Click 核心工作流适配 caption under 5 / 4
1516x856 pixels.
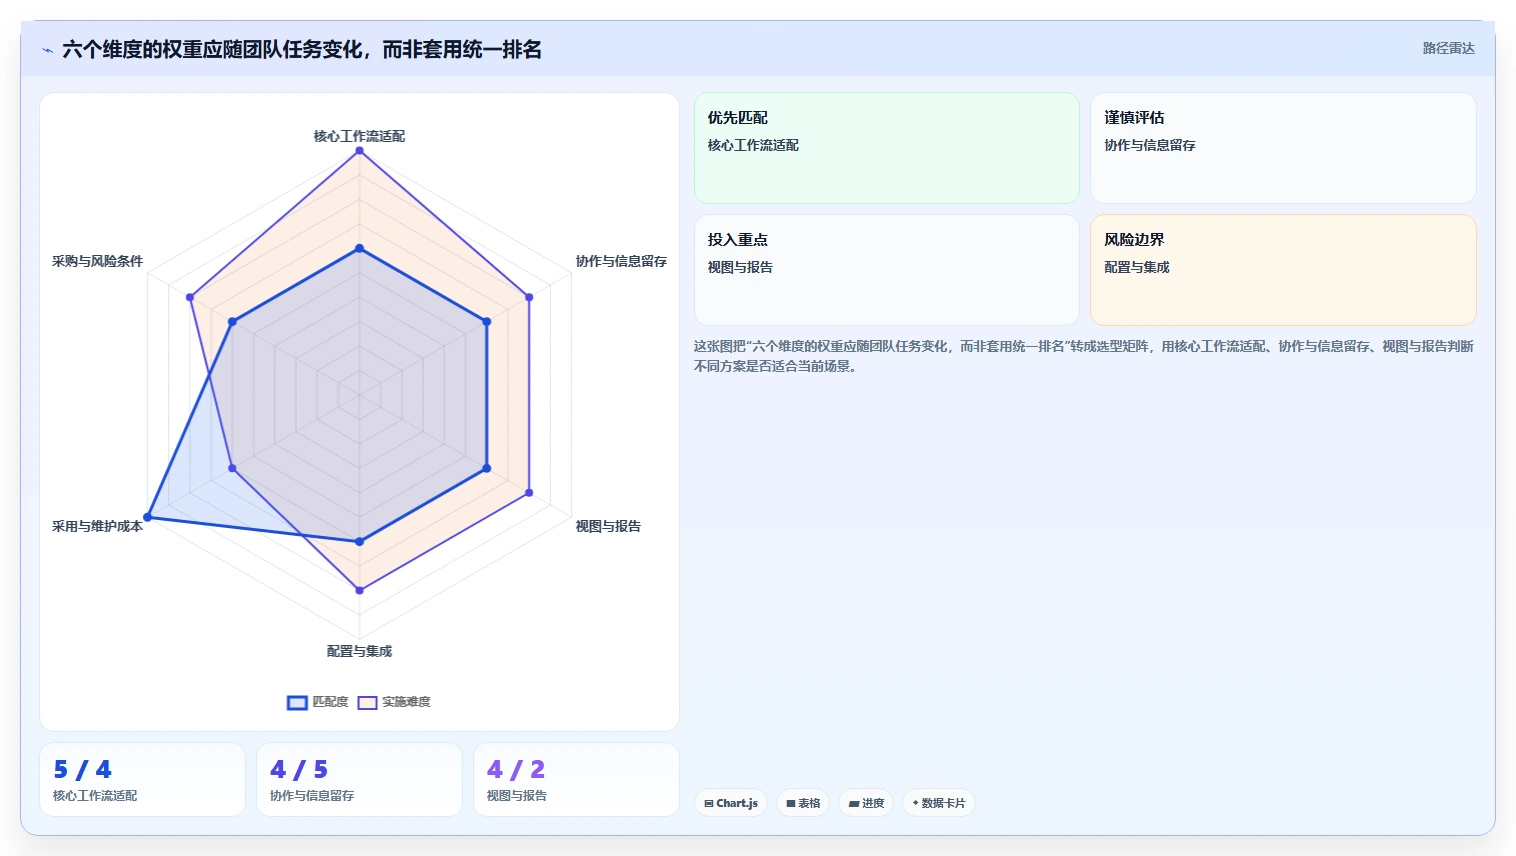[95, 796]
